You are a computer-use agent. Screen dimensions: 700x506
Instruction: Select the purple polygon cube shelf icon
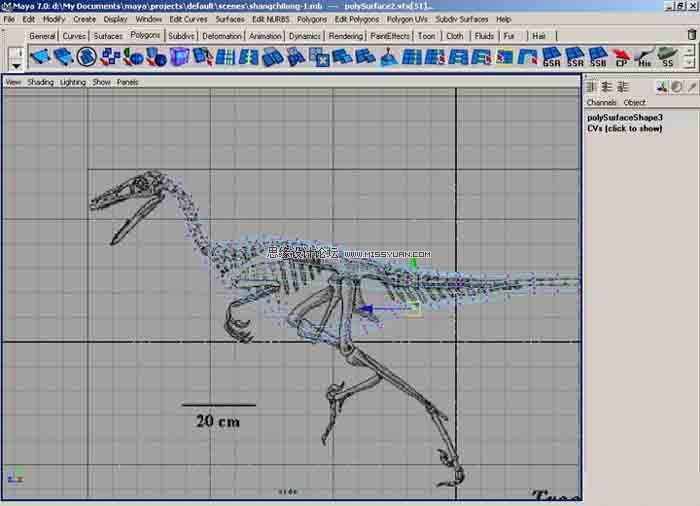tap(179, 57)
